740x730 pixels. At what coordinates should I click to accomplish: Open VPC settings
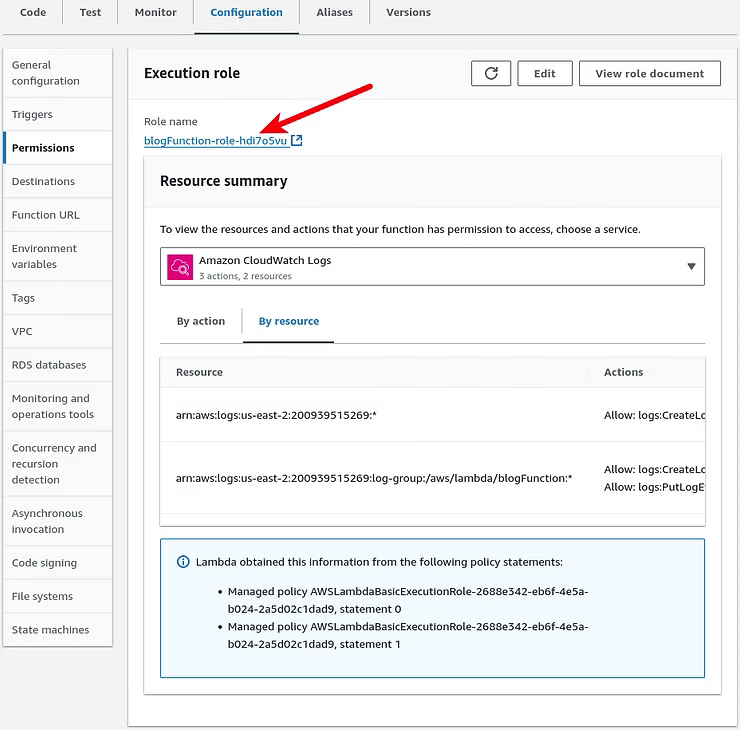[x=58, y=331]
